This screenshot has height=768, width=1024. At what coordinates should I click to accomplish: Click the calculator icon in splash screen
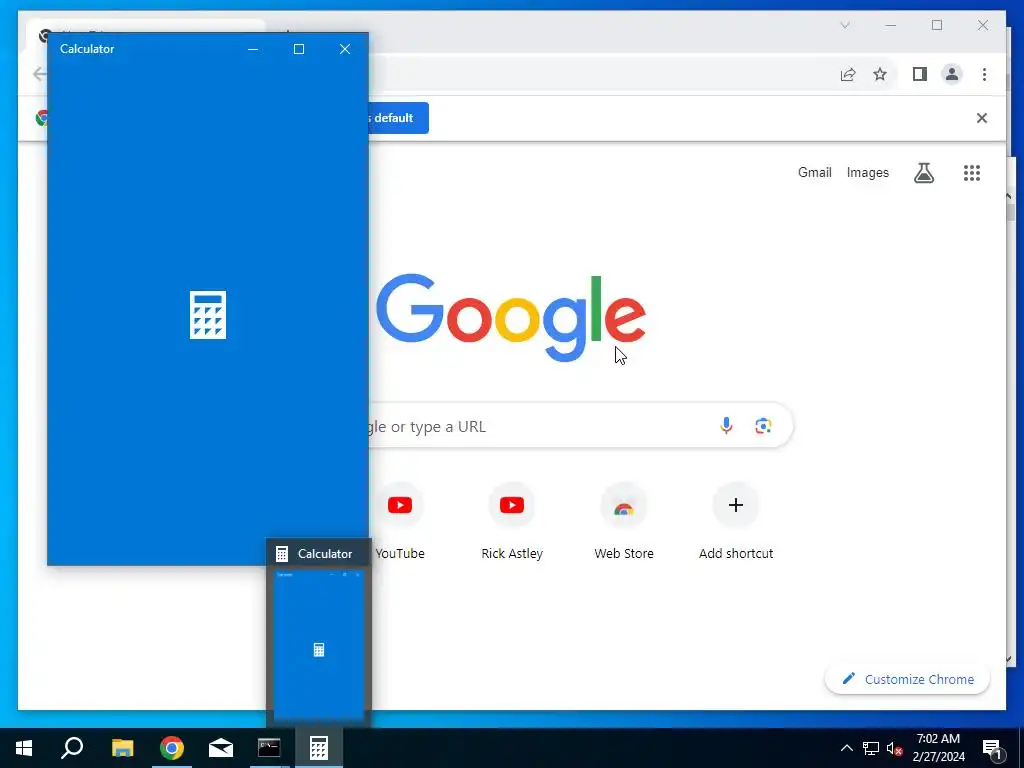[208, 315]
